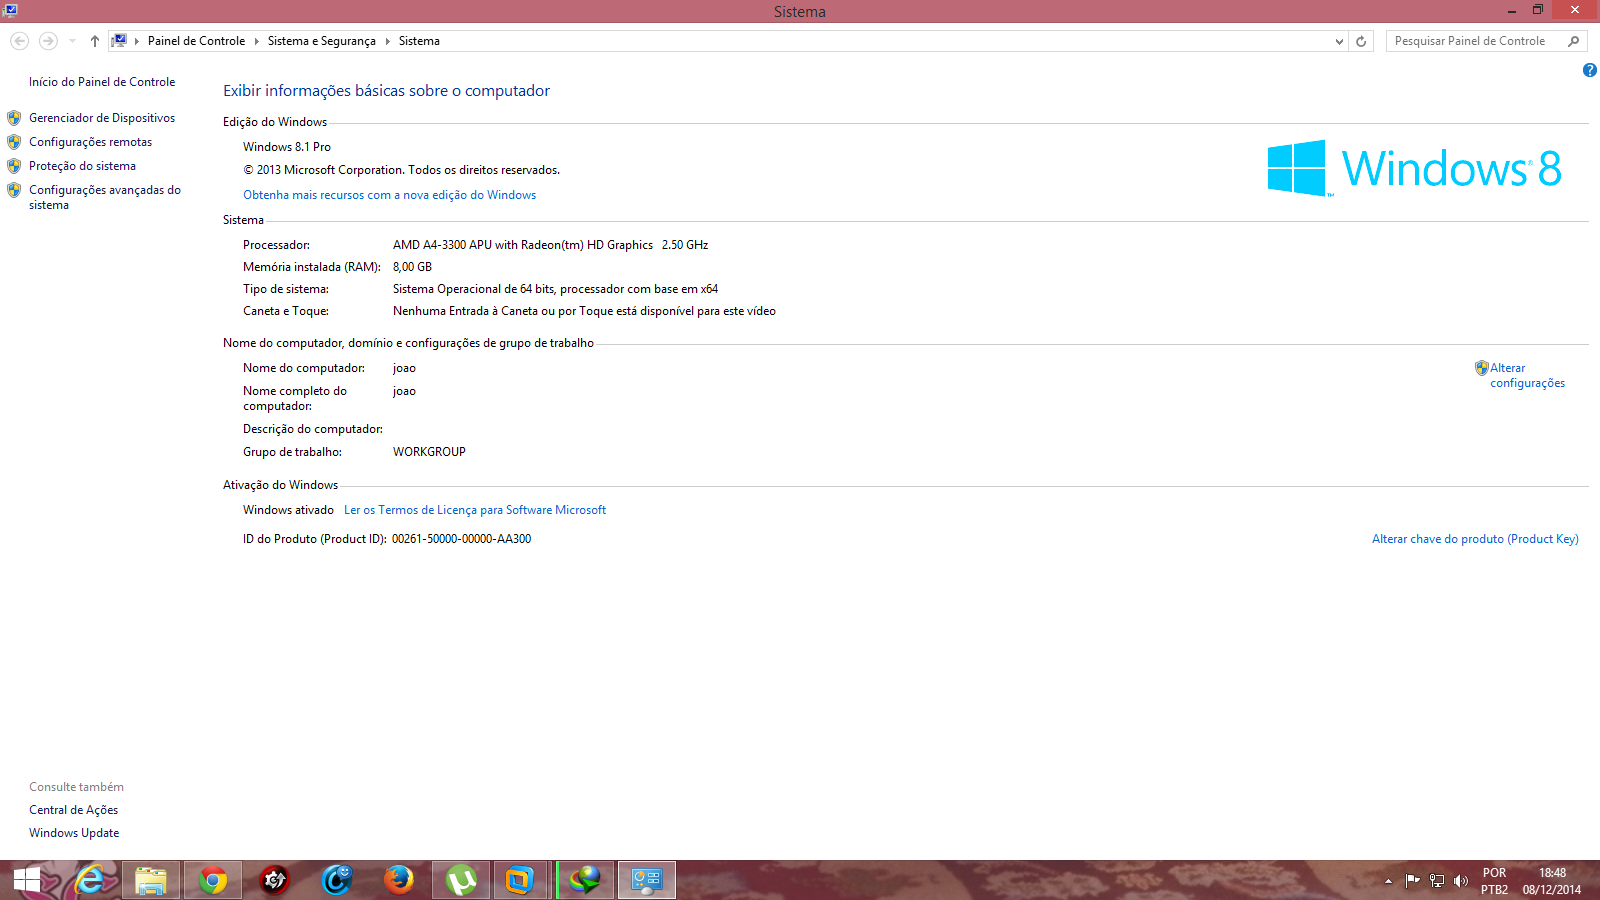Viewport: 1600px width, 900px height.
Task: Open Gerenciador de Dispositivos in the sidebar
Action: pos(102,118)
